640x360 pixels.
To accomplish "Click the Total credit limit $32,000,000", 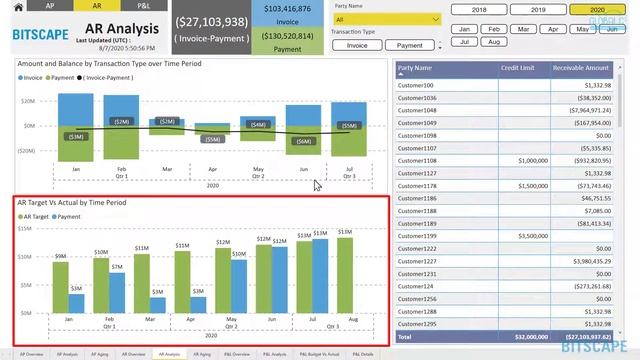I will [x=531, y=337].
